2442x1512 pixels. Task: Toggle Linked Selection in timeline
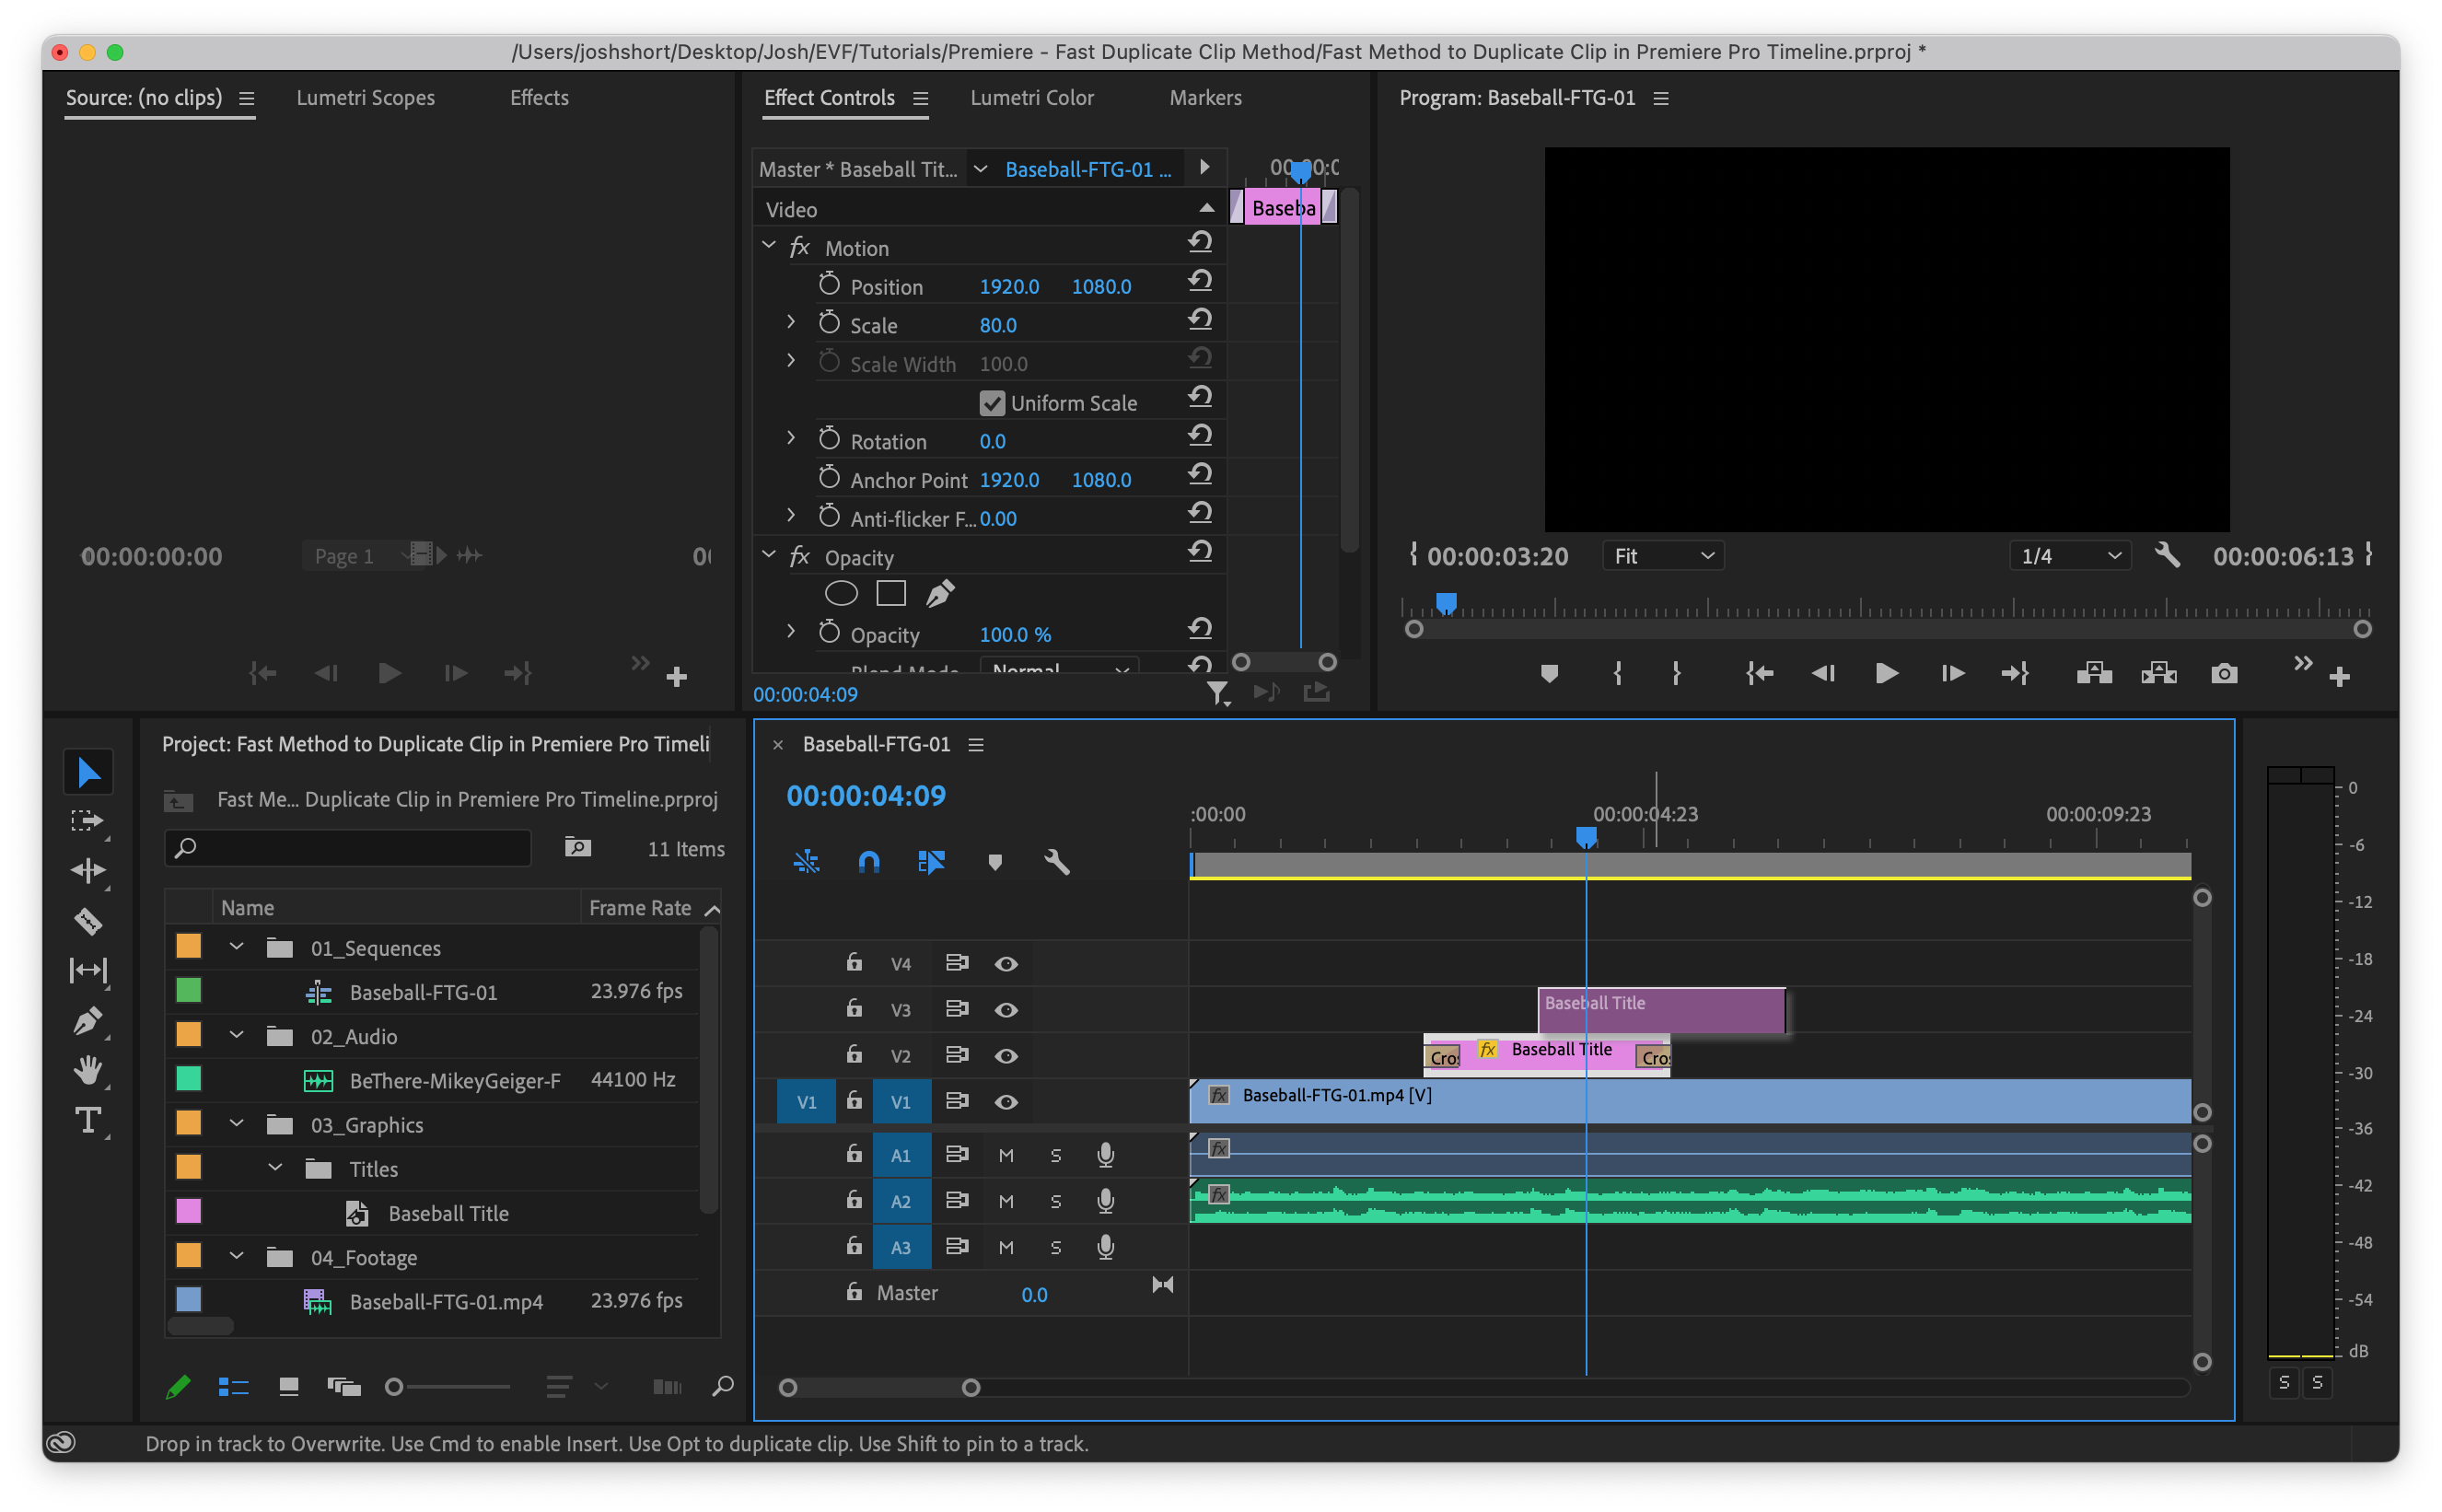point(931,862)
